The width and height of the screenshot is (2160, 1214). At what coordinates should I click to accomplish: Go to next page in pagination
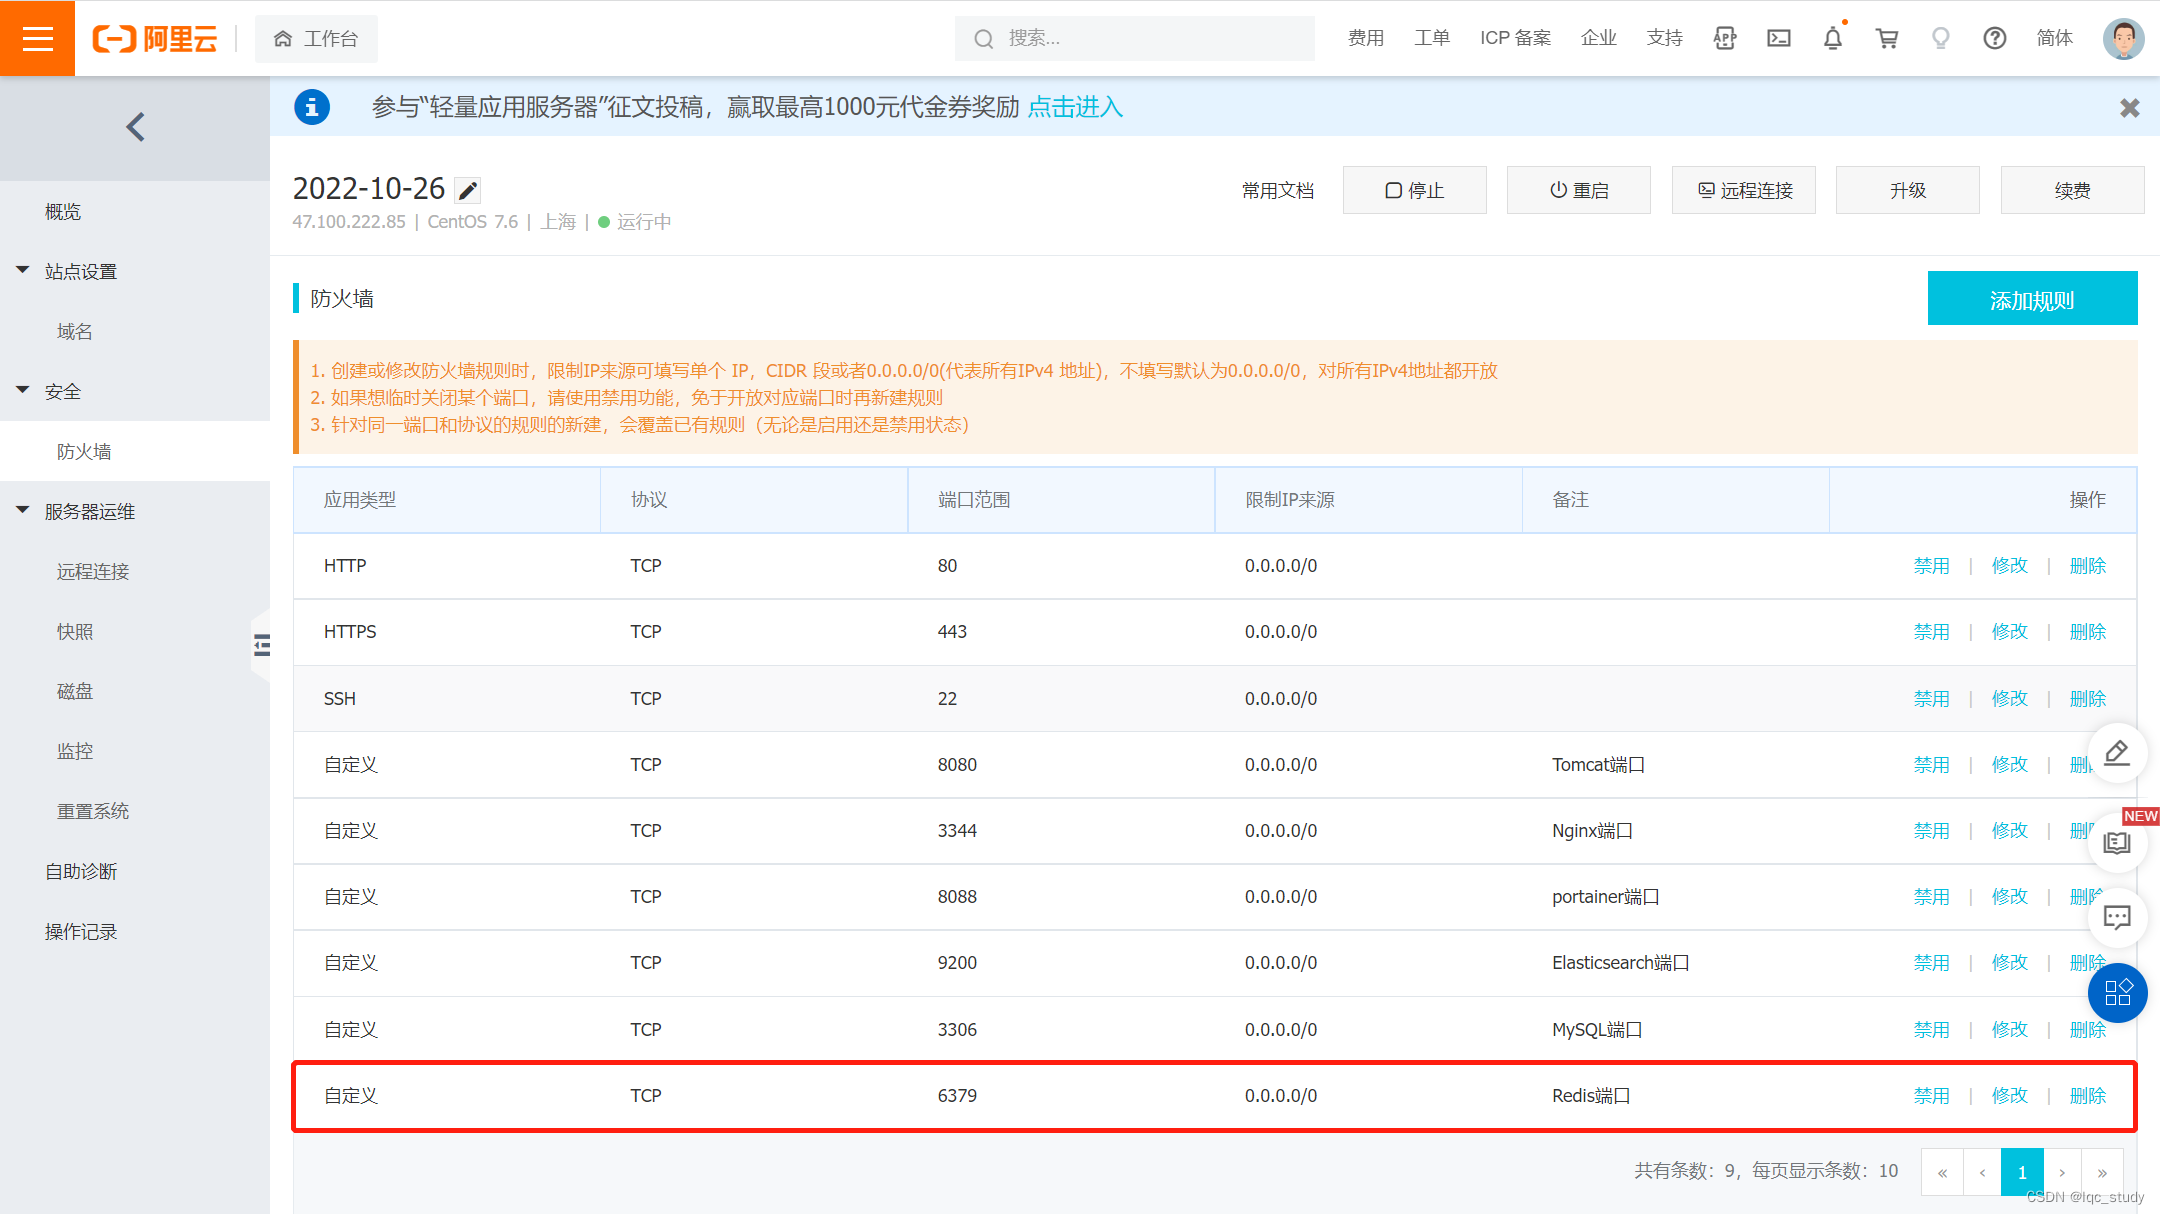[x=2062, y=1172]
